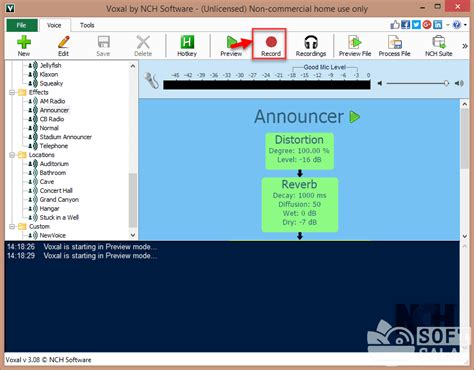Select the Grand Canyon location voice
This screenshot has width=474, height=370.
point(59,200)
